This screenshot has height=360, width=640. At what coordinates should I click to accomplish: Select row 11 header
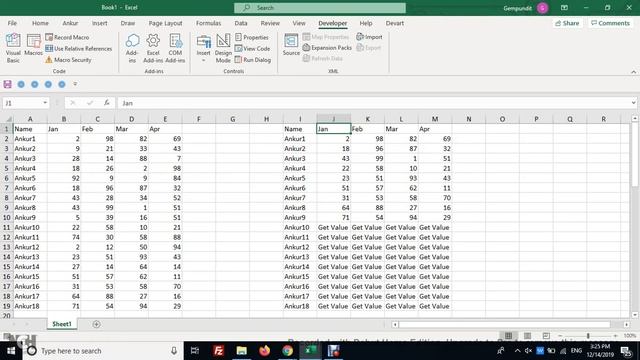tap(7, 227)
